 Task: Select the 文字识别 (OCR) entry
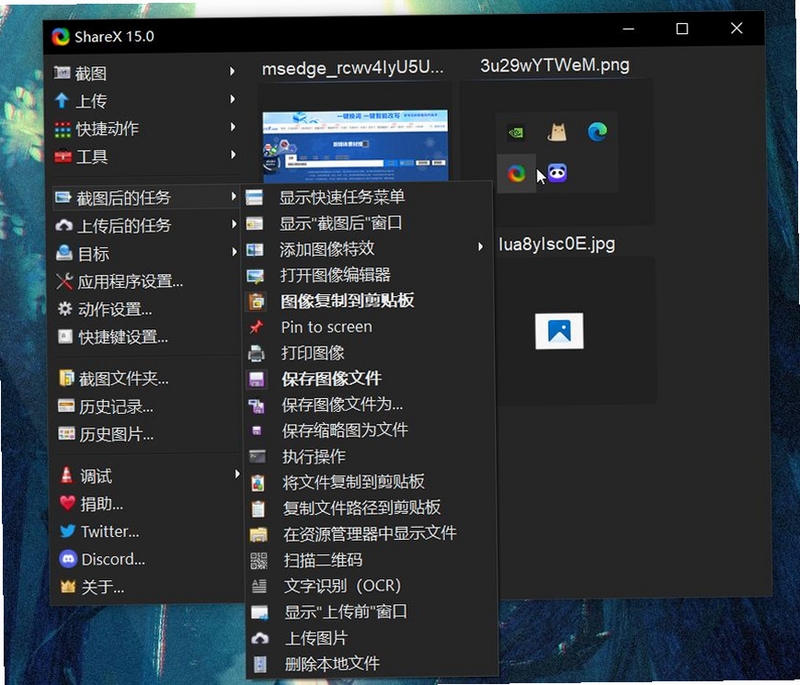[342, 586]
